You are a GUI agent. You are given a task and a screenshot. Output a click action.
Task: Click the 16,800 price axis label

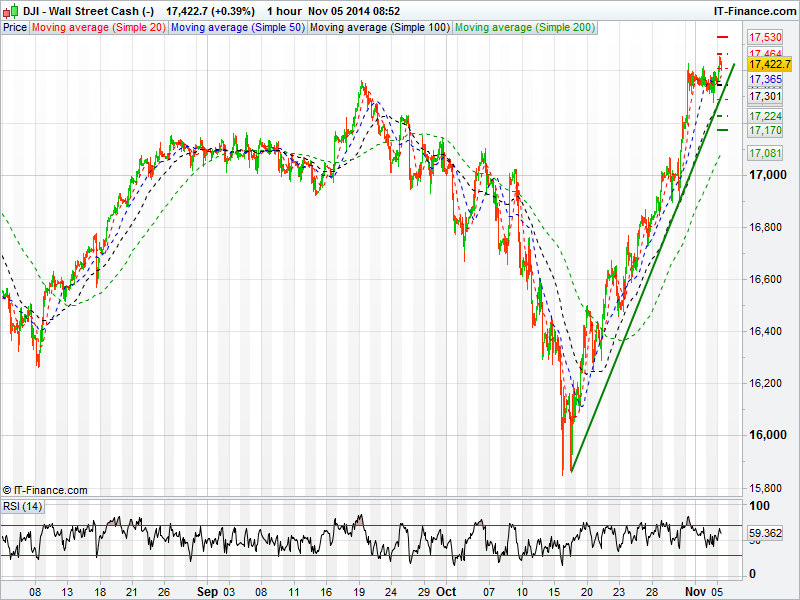(x=765, y=227)
